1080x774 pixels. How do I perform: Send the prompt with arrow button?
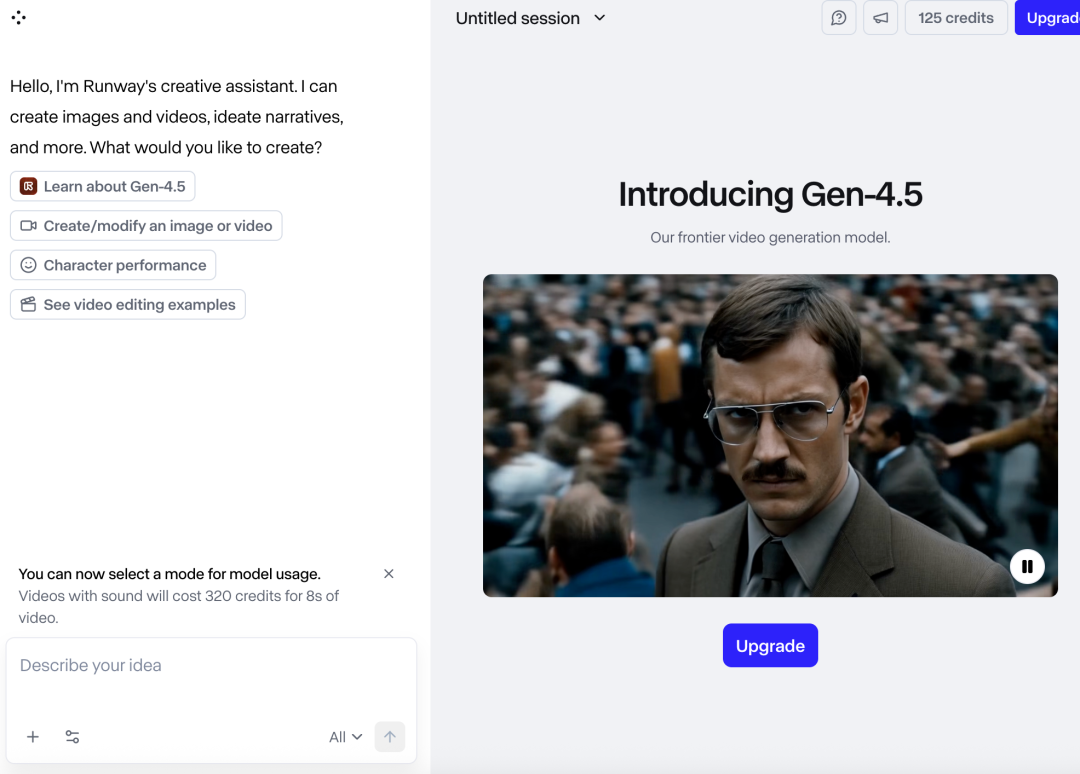click(390, 737)
